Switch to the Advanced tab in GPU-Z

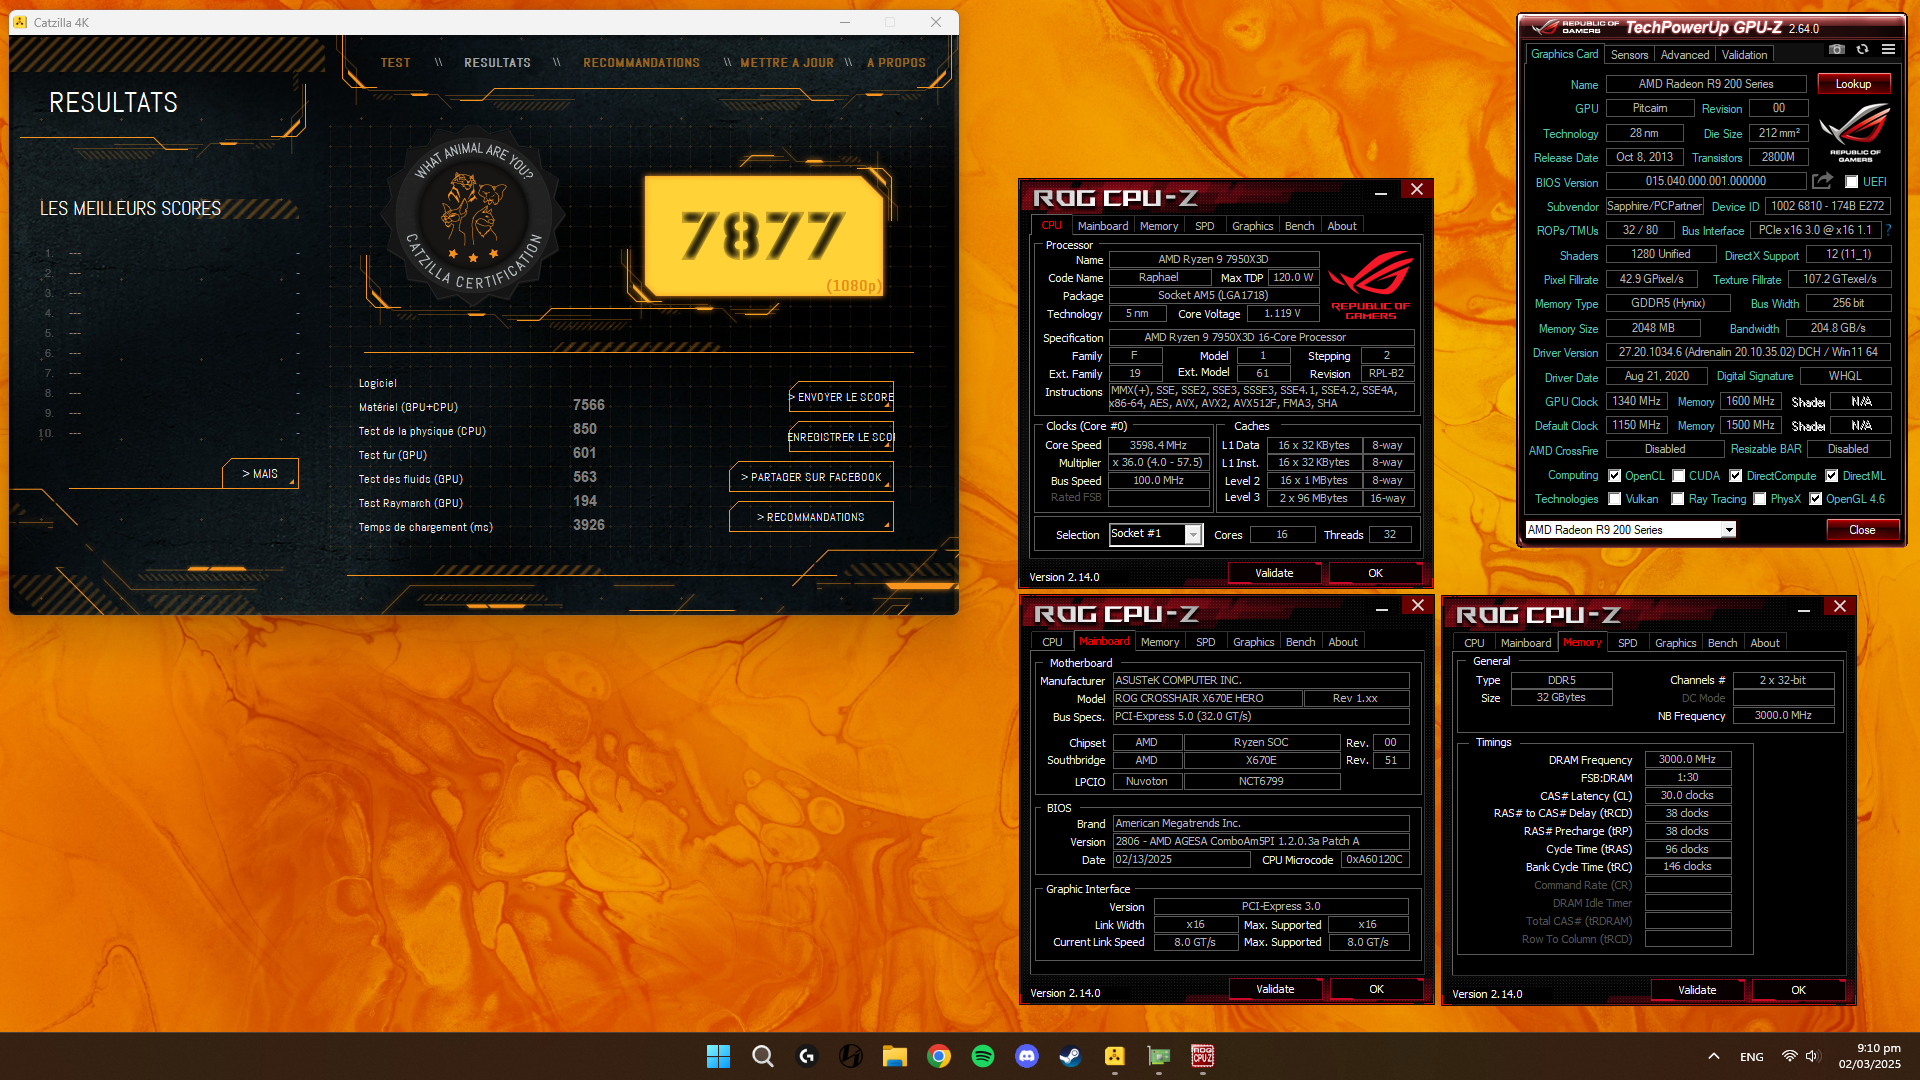coord(1685,55)
